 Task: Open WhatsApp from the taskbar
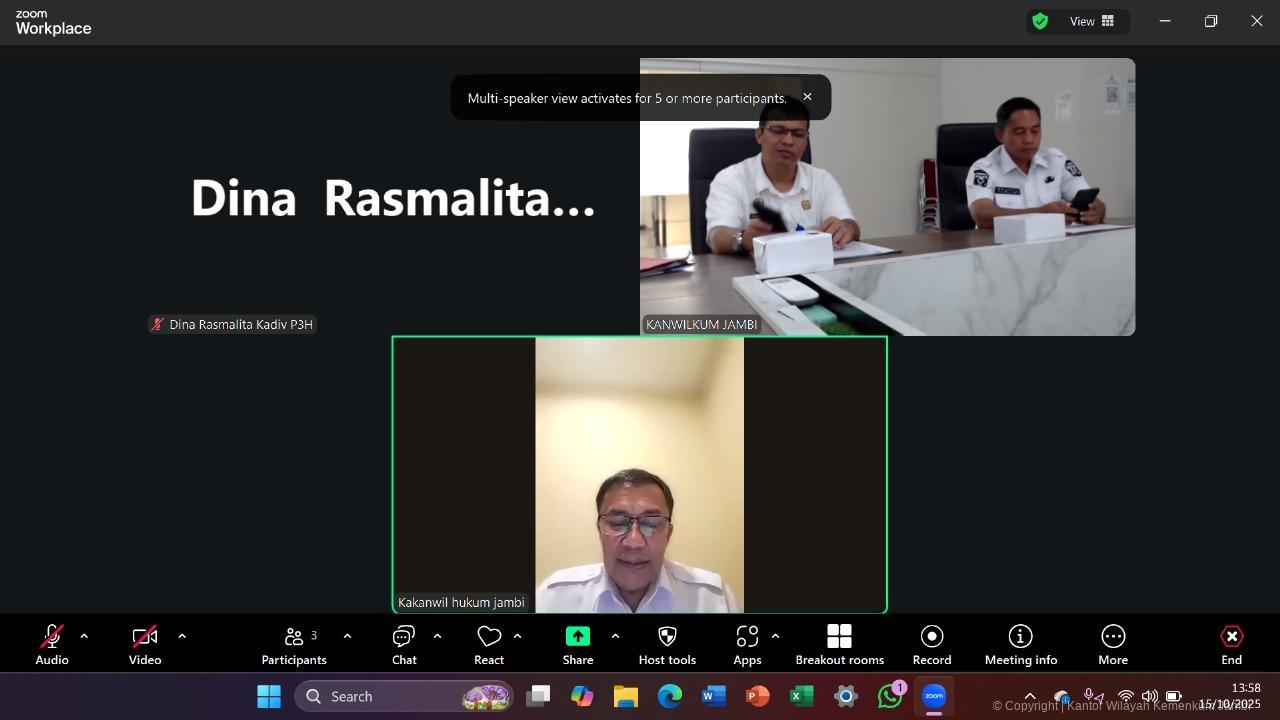click(x=889, y=696)
